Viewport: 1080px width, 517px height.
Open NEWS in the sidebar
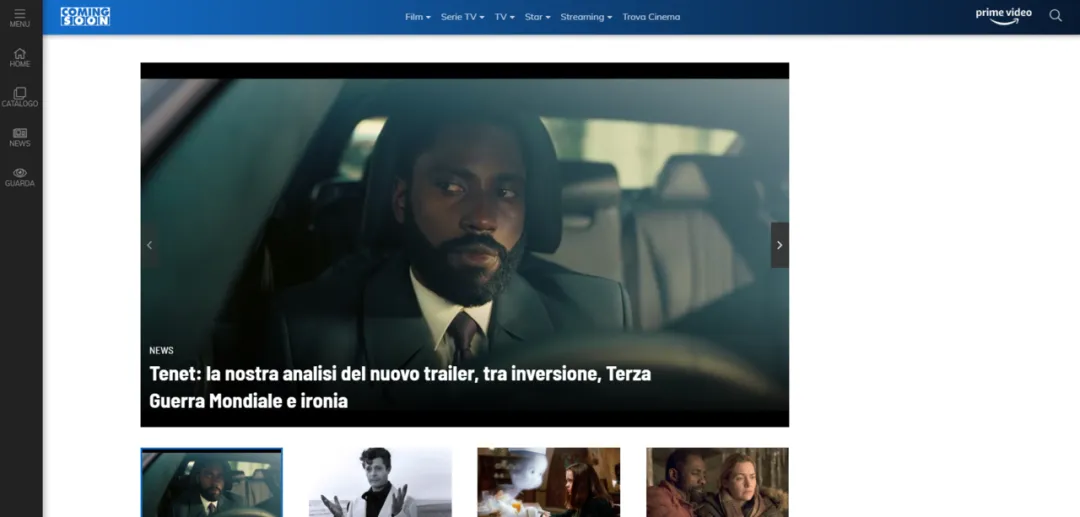click(x=19, y=138)
